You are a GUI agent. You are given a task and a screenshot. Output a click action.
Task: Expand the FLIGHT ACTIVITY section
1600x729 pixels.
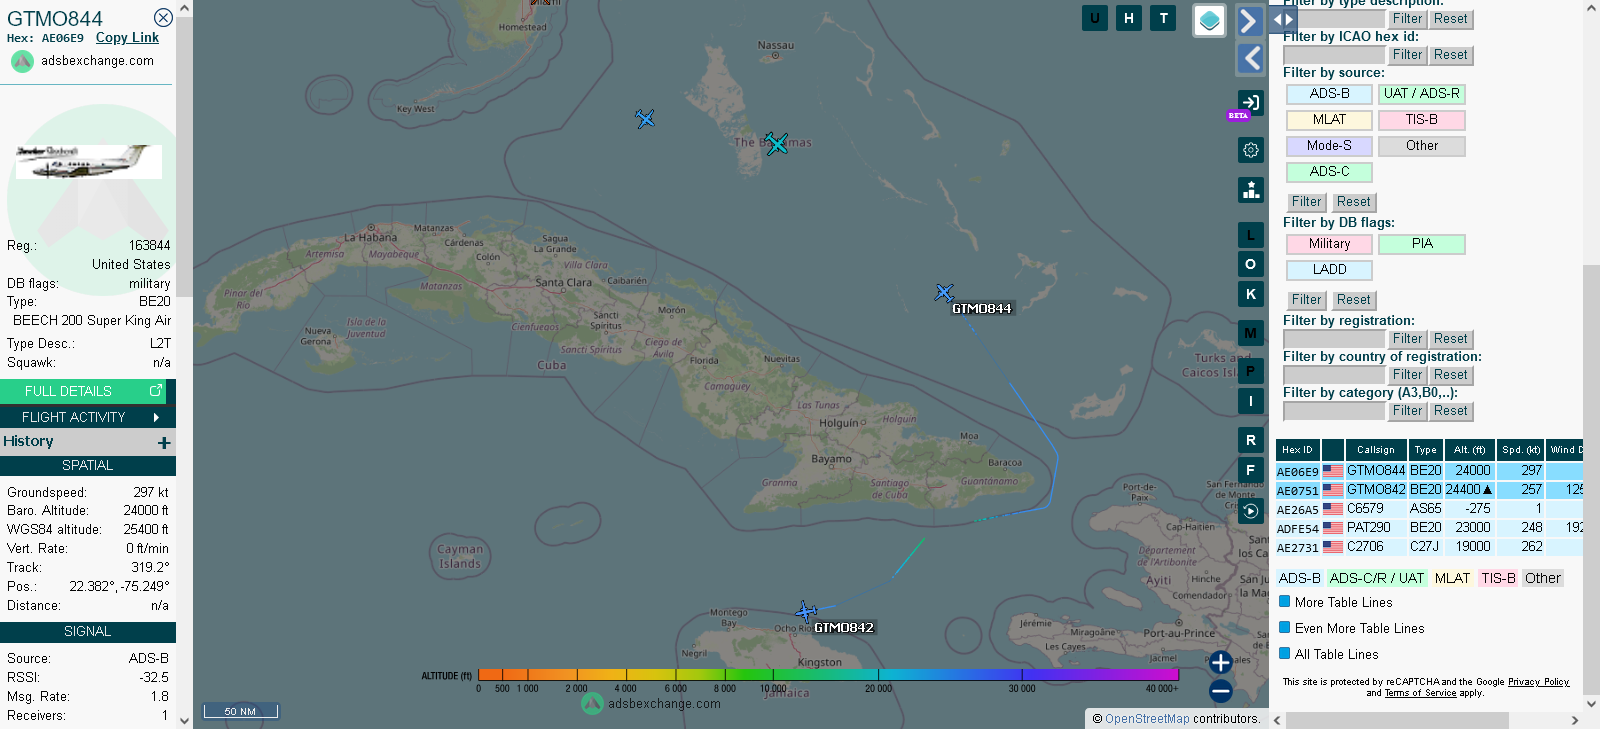pyautogui.click(x=88, y=417)
